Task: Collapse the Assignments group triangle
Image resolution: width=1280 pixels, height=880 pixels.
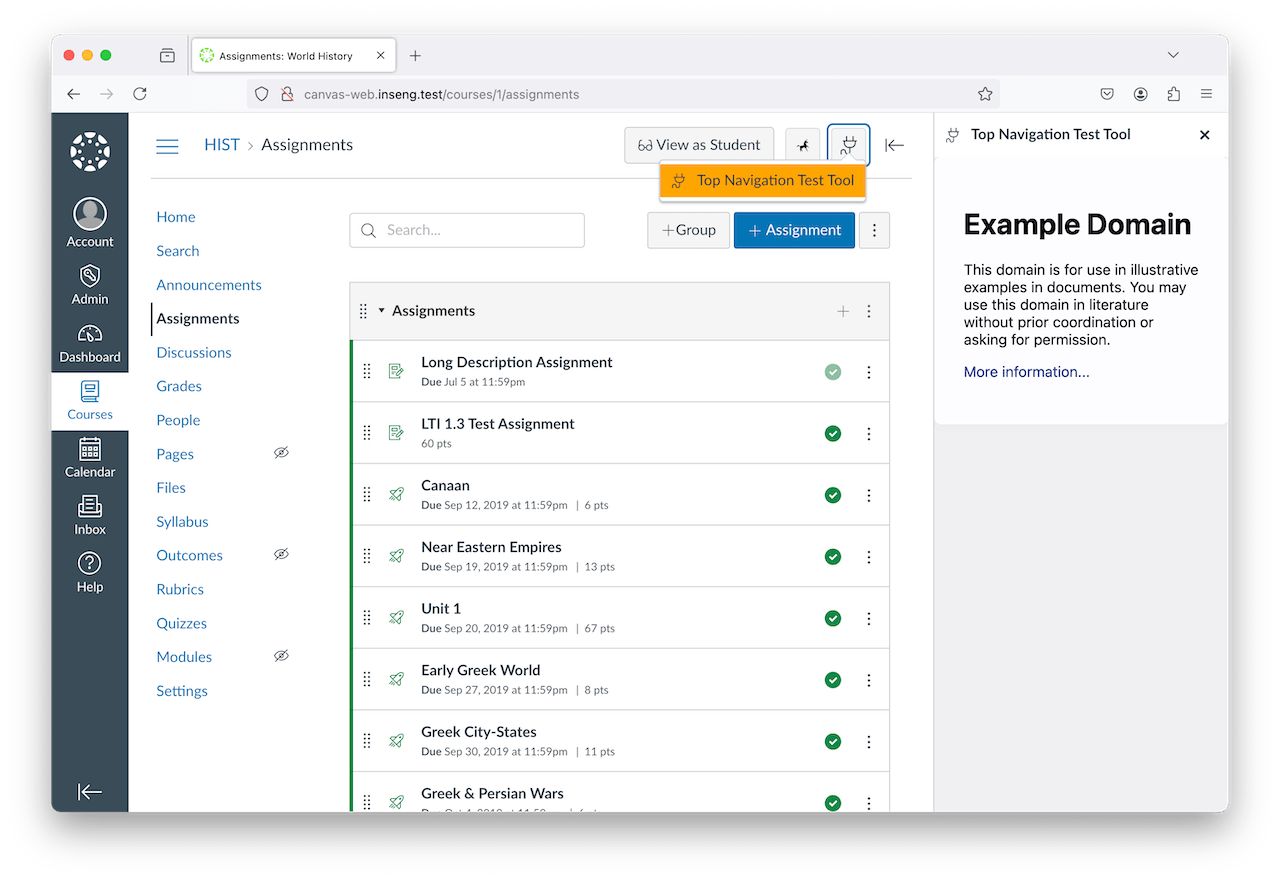Action: coord(381,311)
